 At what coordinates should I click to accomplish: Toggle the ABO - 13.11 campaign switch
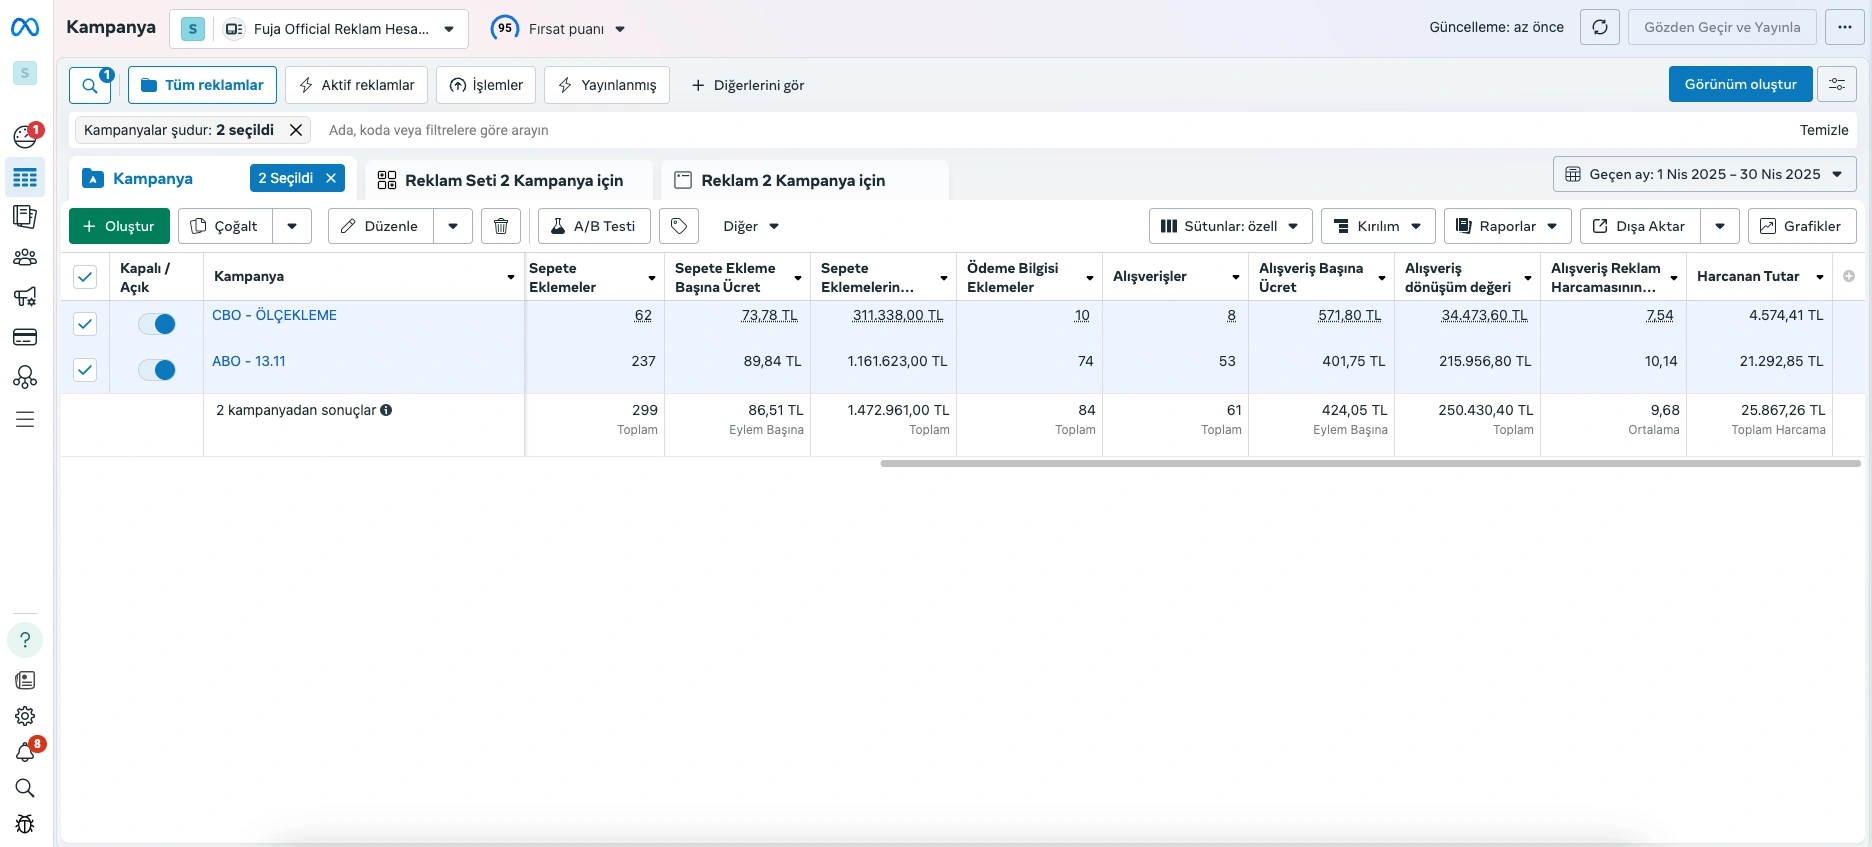pyautogui.click(x=157, y=370)
